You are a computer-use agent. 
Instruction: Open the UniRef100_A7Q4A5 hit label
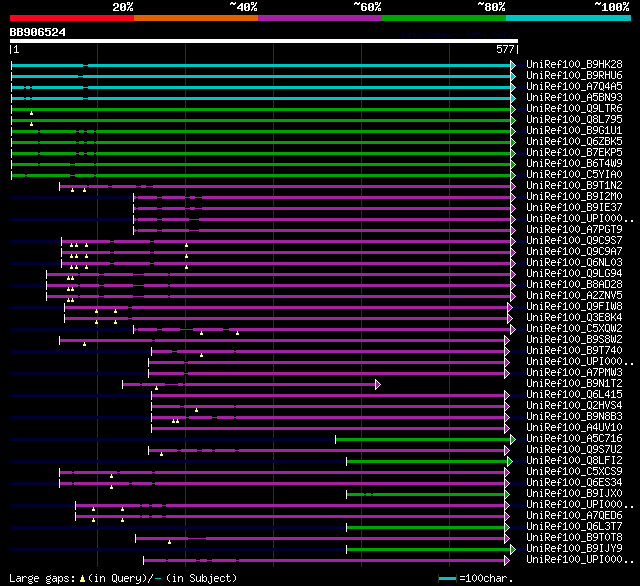point(574,87)
